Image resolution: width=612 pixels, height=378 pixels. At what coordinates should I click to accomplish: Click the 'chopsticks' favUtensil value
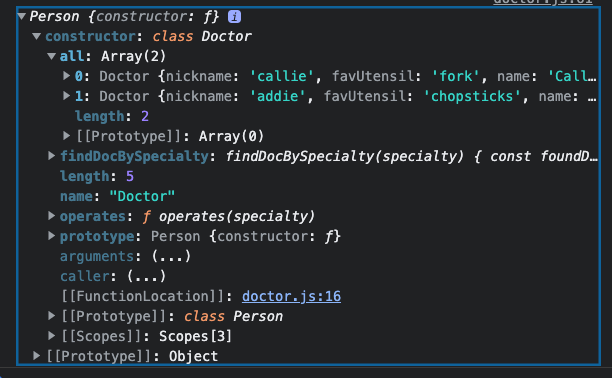point(472,96)
